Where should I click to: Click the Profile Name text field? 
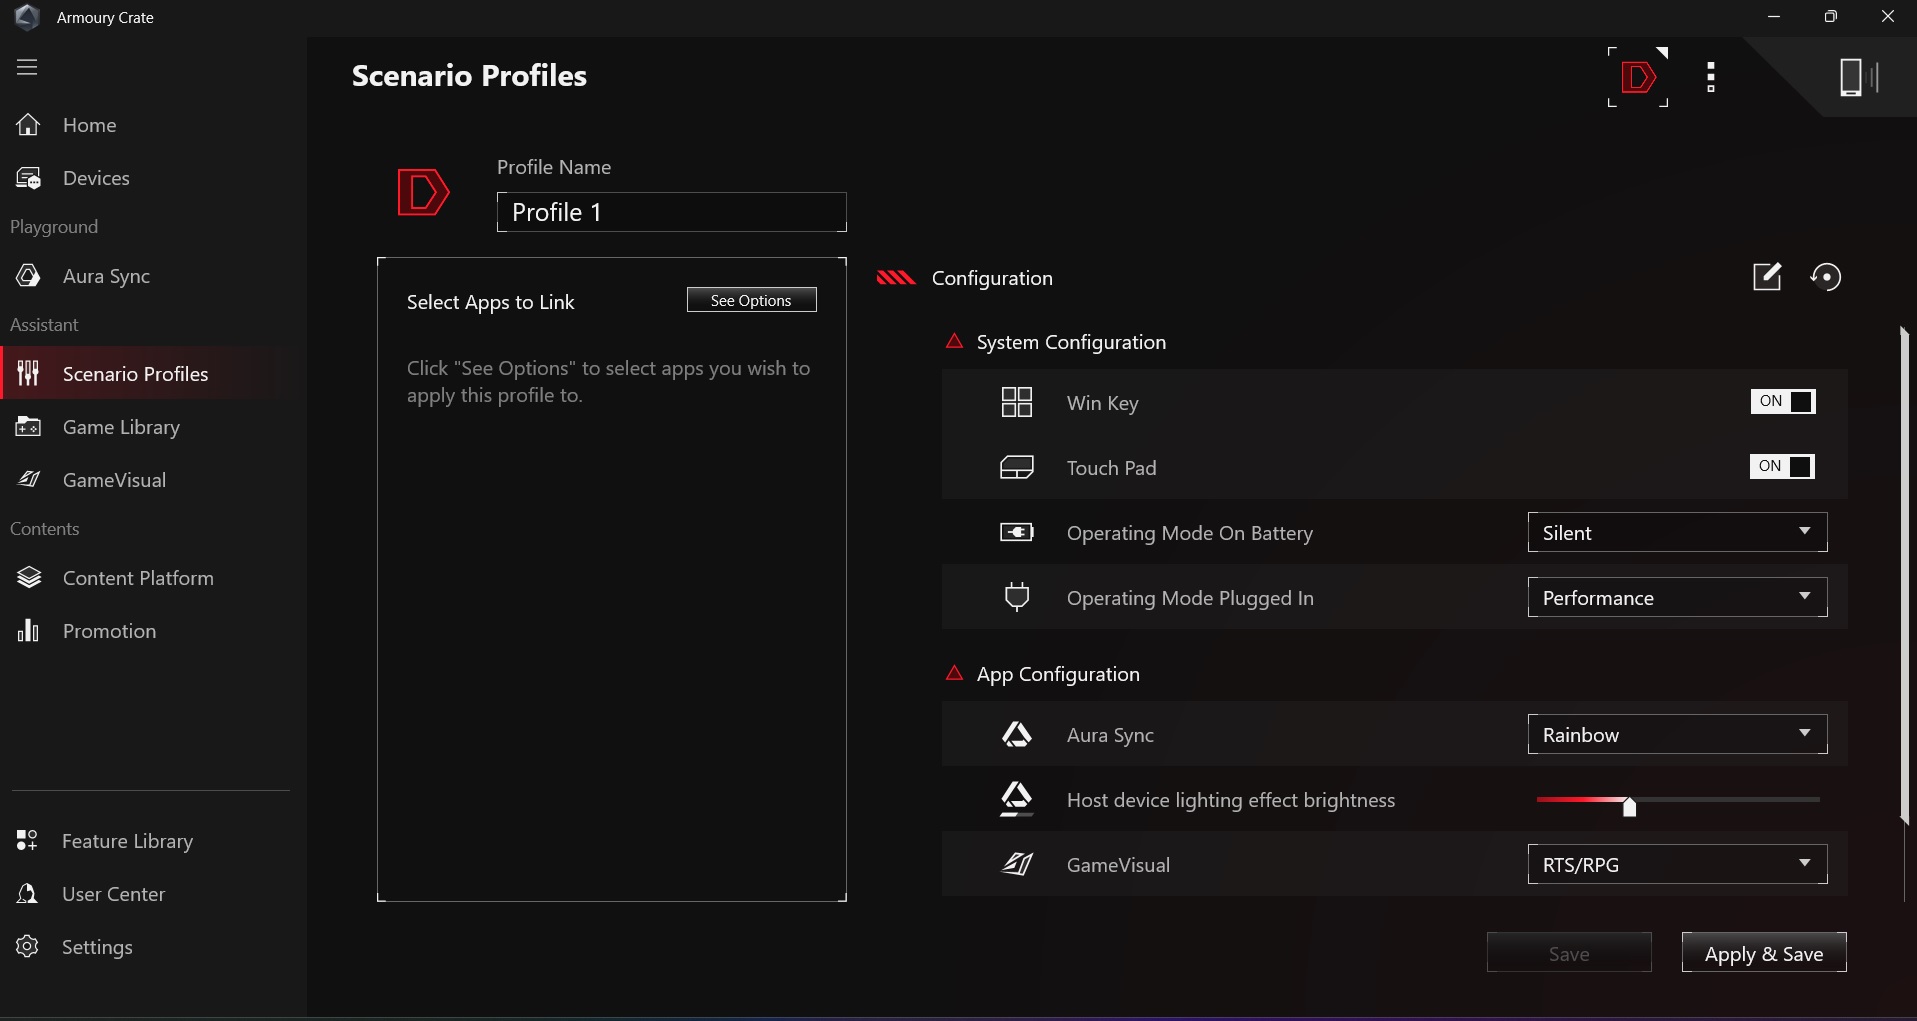tap(671, 212)
